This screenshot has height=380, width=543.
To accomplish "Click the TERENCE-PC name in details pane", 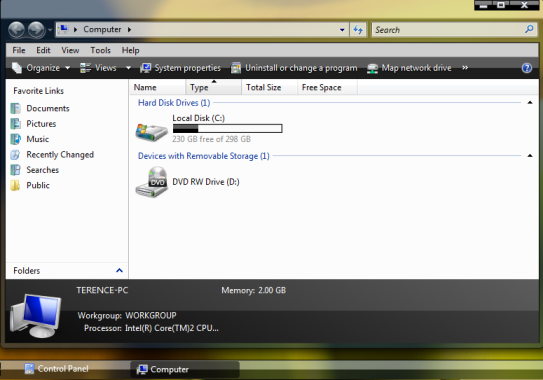I will point(102,290).
